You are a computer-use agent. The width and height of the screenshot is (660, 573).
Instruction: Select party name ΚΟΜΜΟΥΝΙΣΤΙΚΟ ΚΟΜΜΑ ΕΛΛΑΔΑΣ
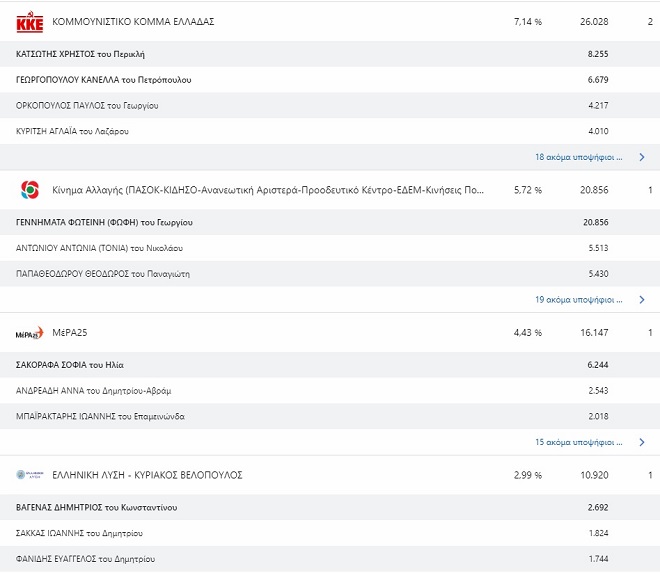coord(133,21)
